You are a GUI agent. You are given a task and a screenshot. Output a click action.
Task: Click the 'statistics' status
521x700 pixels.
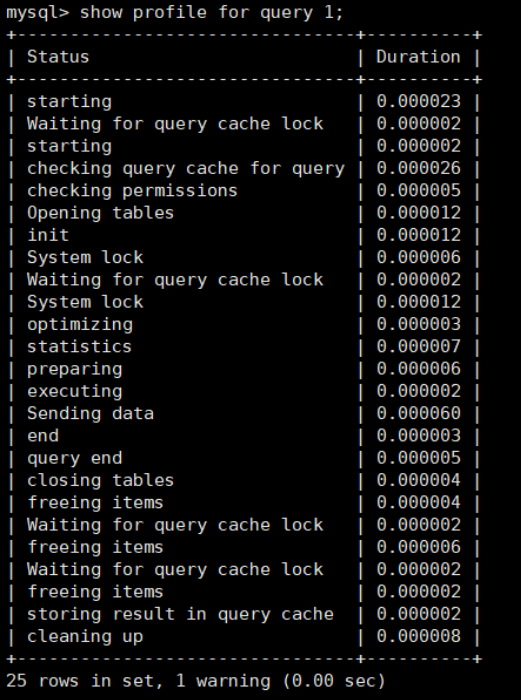(x=79, y=347)
